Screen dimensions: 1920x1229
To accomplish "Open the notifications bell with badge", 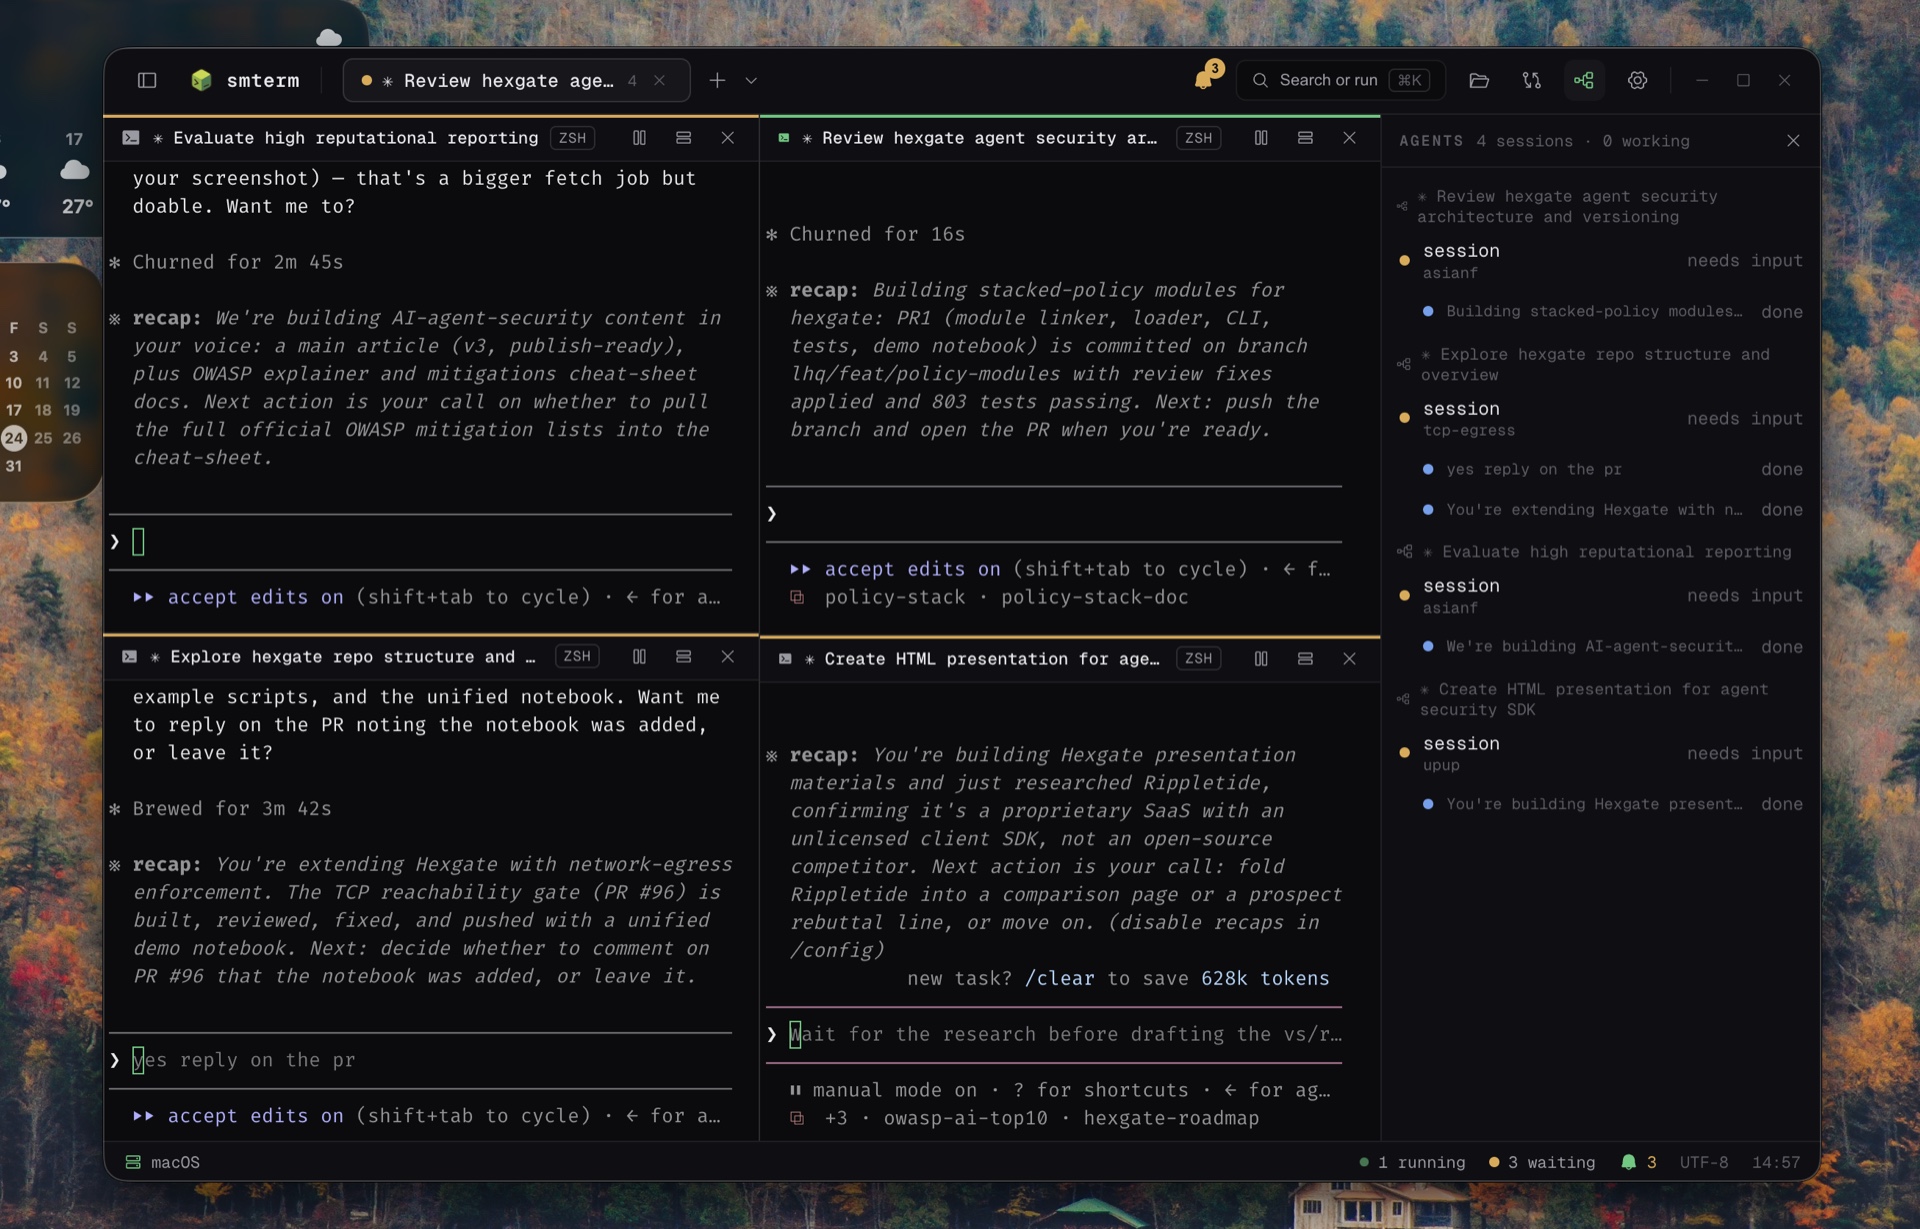I will pos(1205,78).
